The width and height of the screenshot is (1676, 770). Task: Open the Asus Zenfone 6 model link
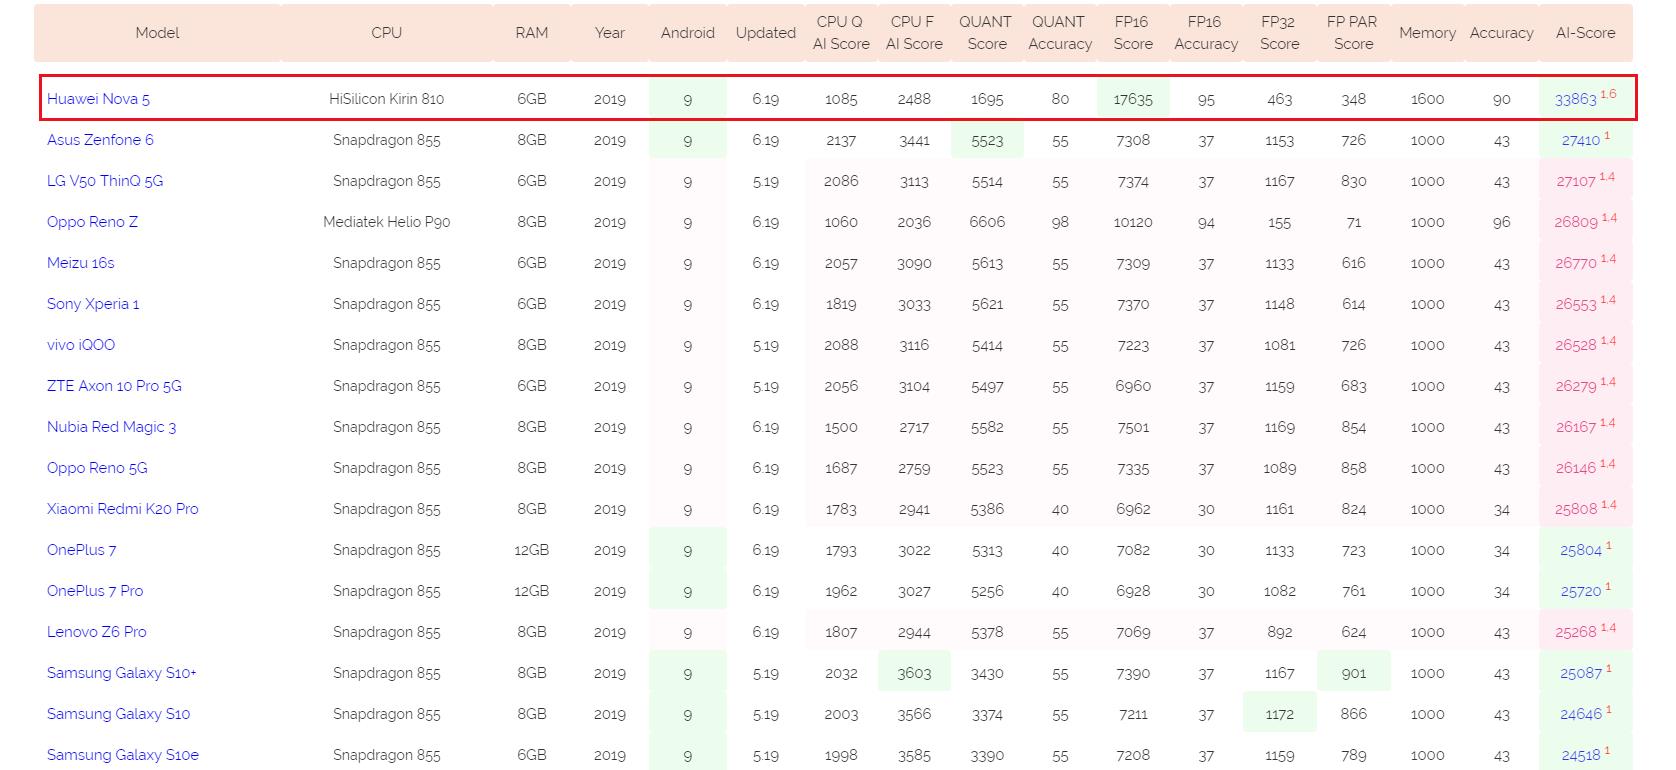tap(100, 140)
